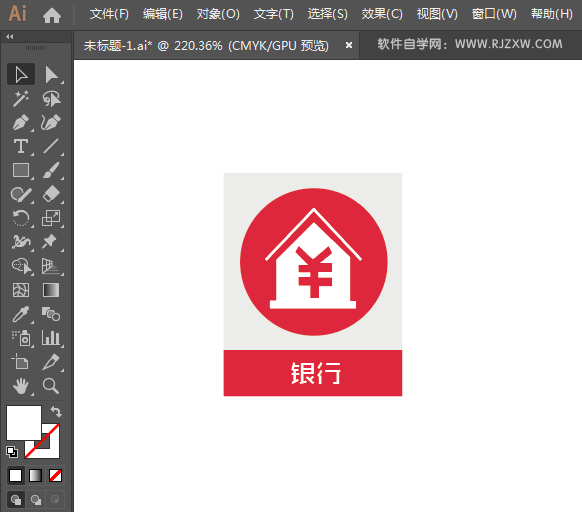Select the Zoom magnifier tool
The width and height of the screenshot is (582, 512).
[x=51, y=386]
